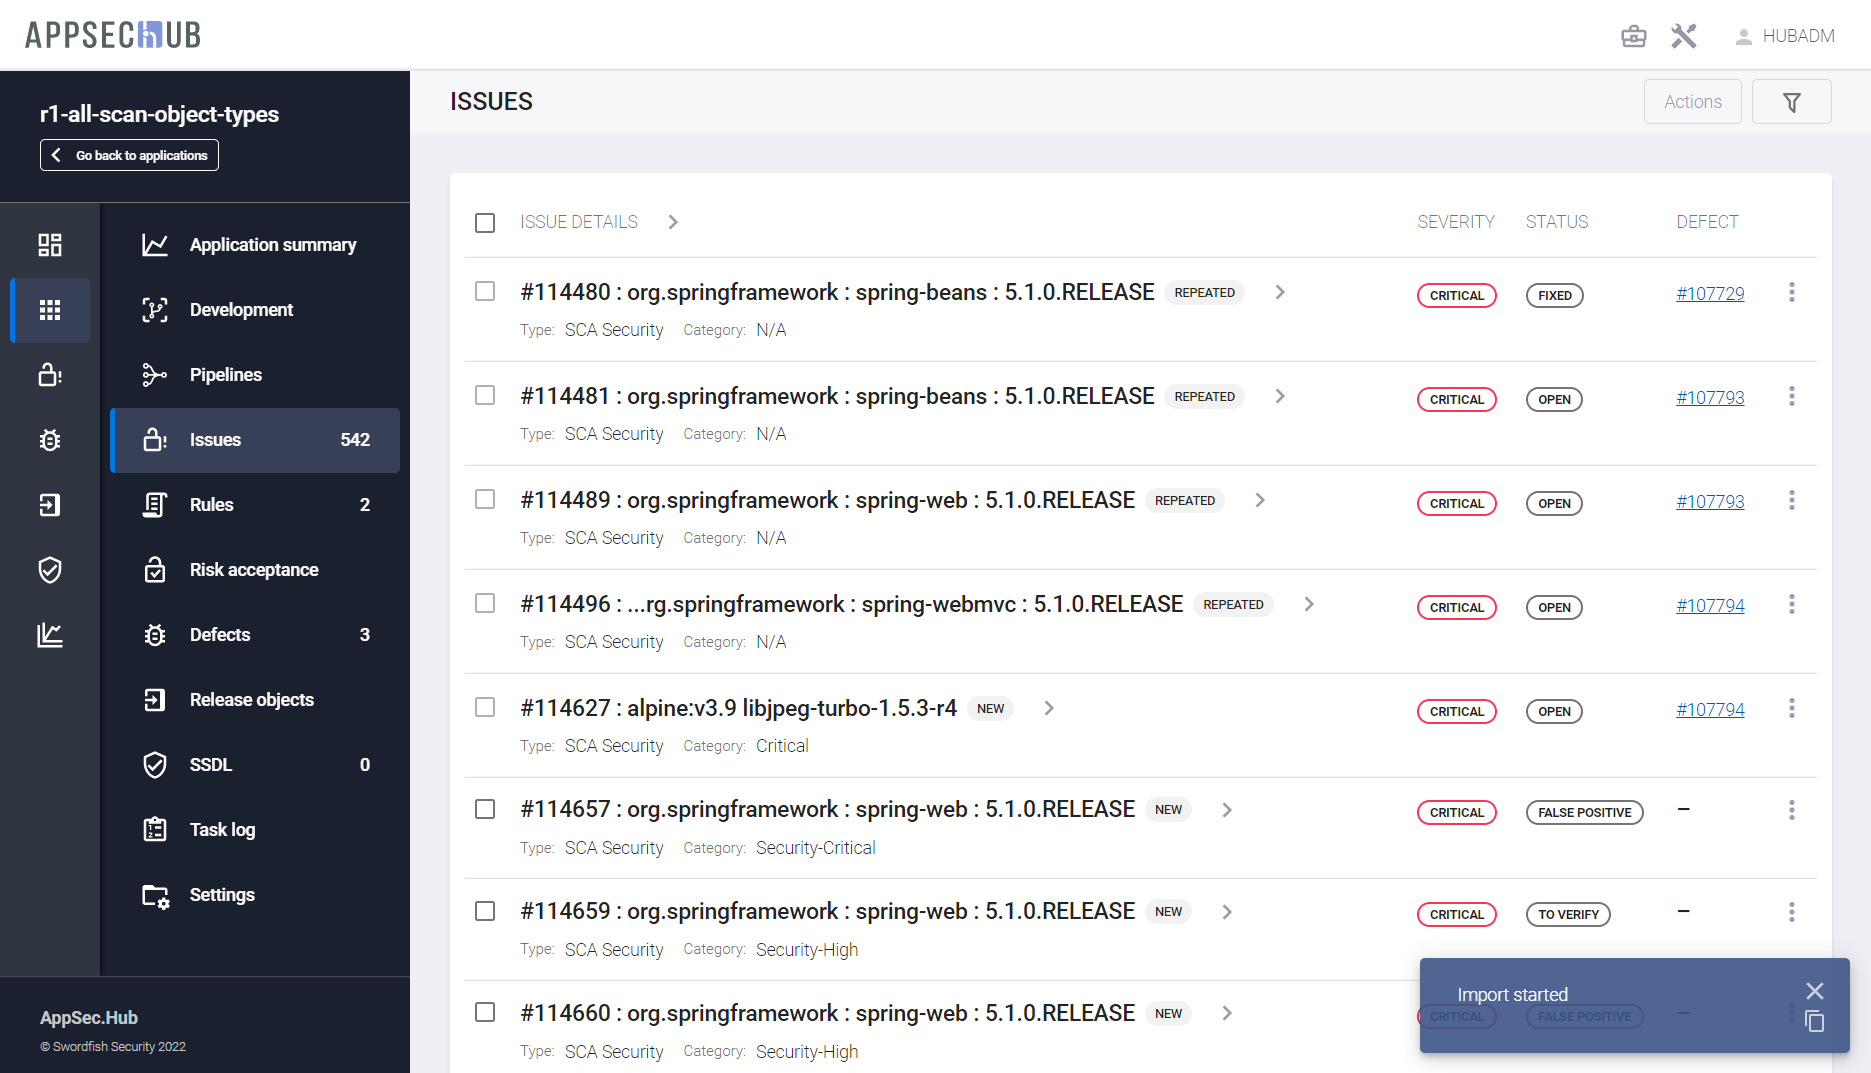Open Pipelines in the sidebar menu
The image size is (1871, 1073).
226,375
